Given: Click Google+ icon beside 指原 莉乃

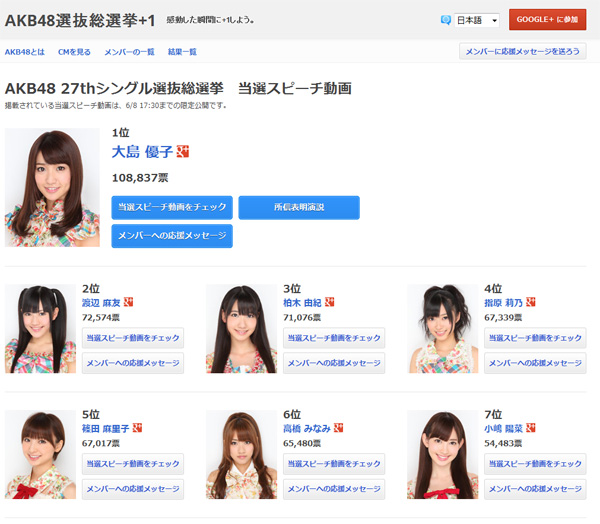Looking at the screenshot, I should click(x=531, y=302).
